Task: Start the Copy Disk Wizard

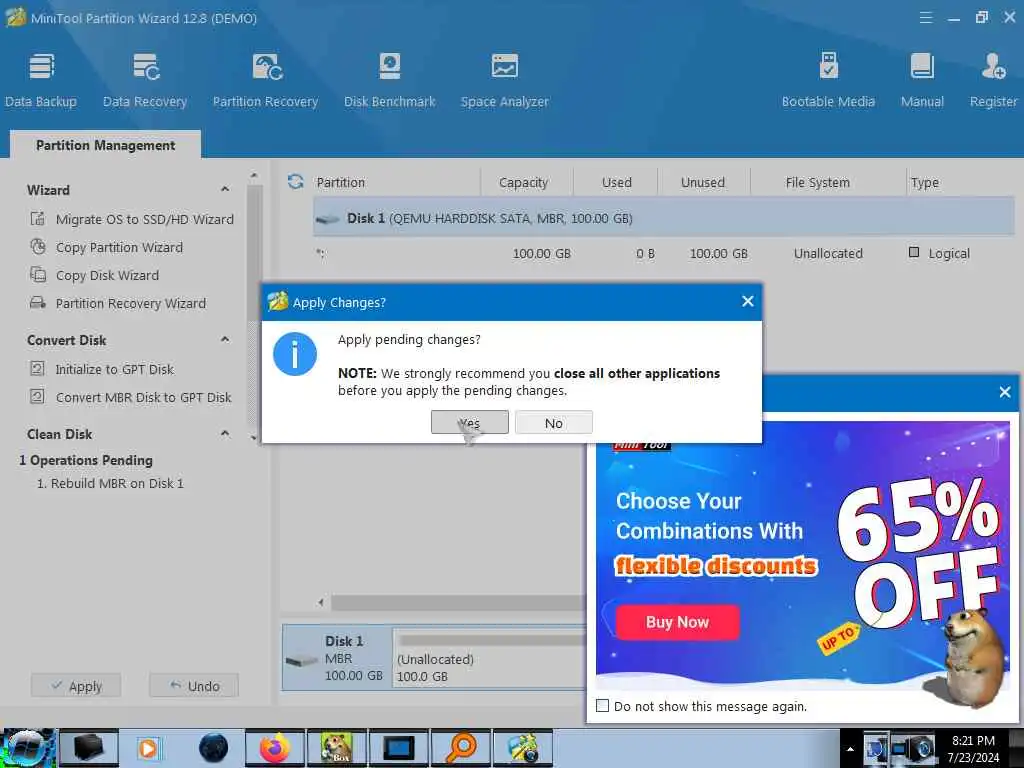Action: (95, 276)
